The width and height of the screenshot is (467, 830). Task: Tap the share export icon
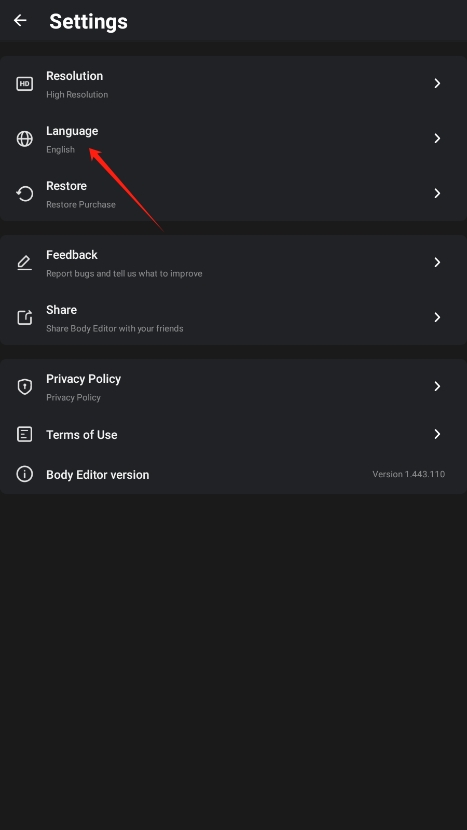(24, 318)
